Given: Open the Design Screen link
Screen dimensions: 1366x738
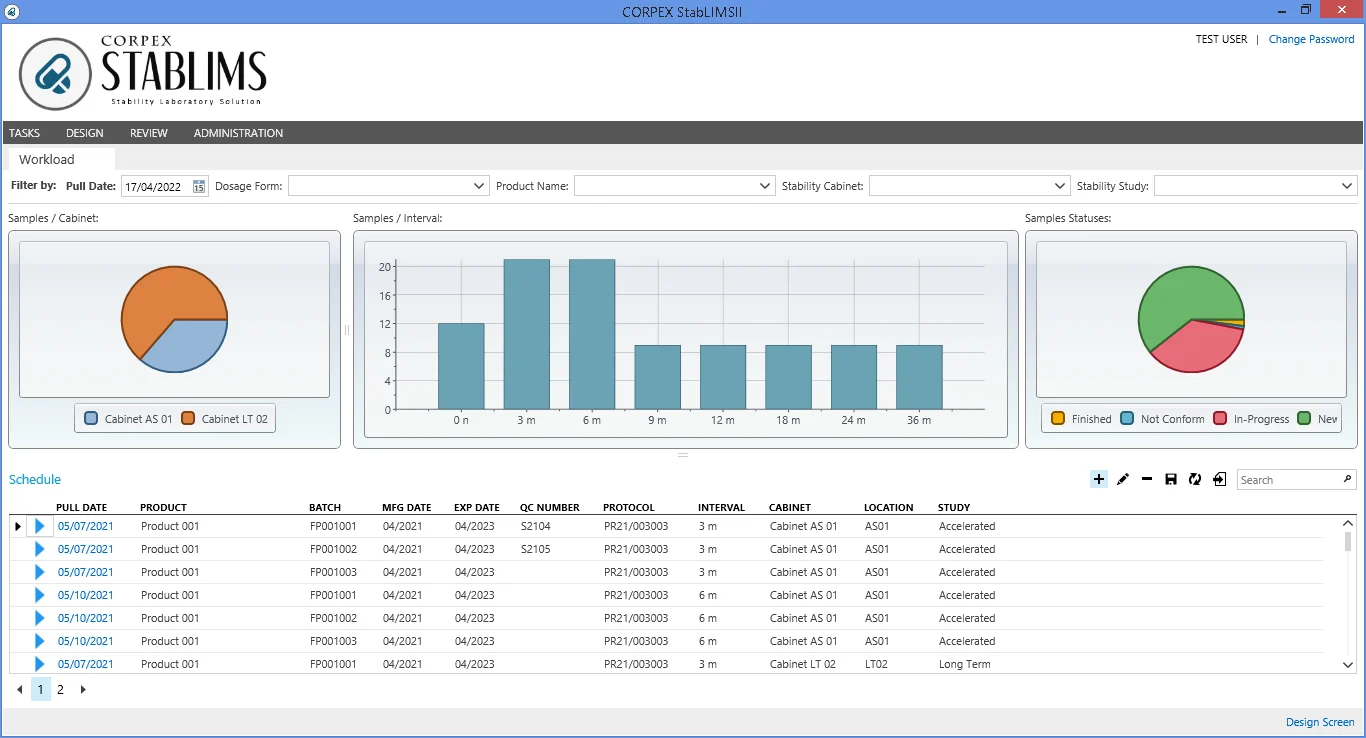Looking at the screenshot, I should 1320,721.
